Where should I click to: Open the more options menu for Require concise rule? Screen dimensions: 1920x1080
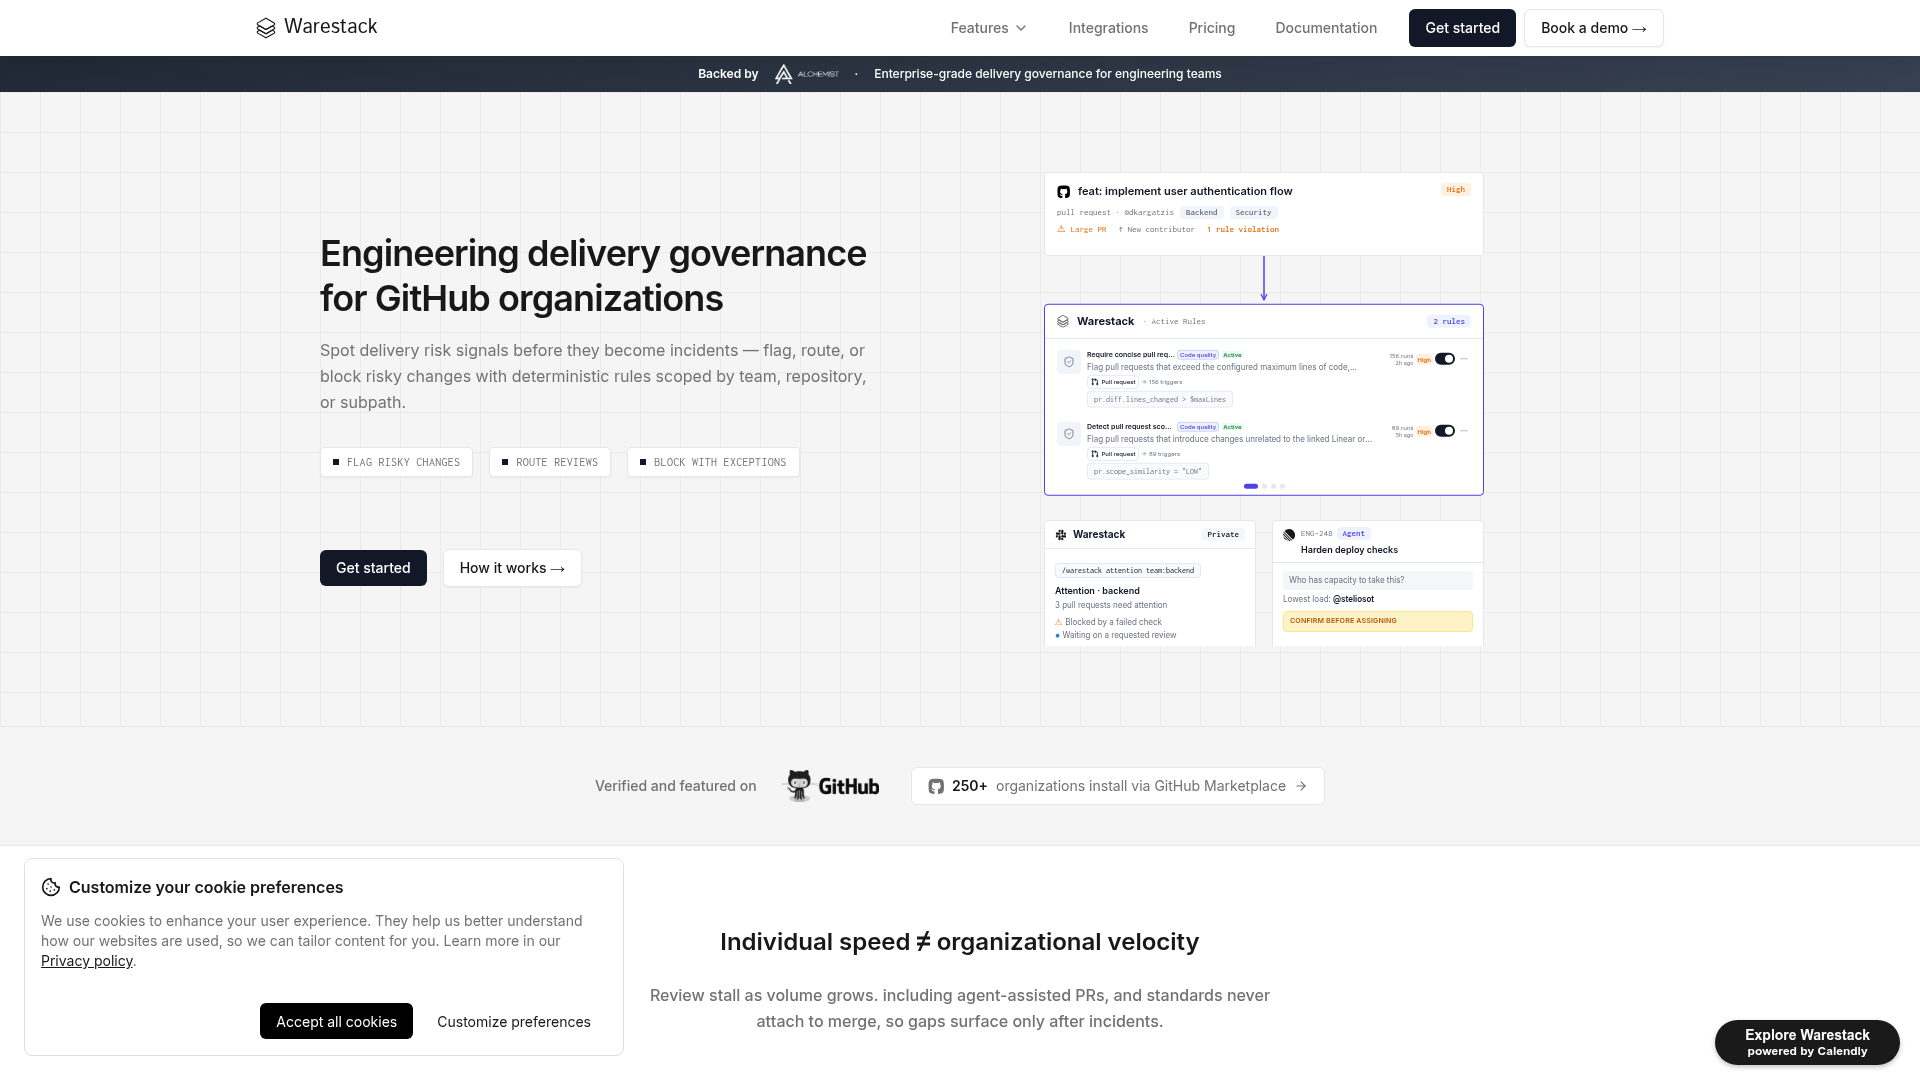pos(1464,359)
